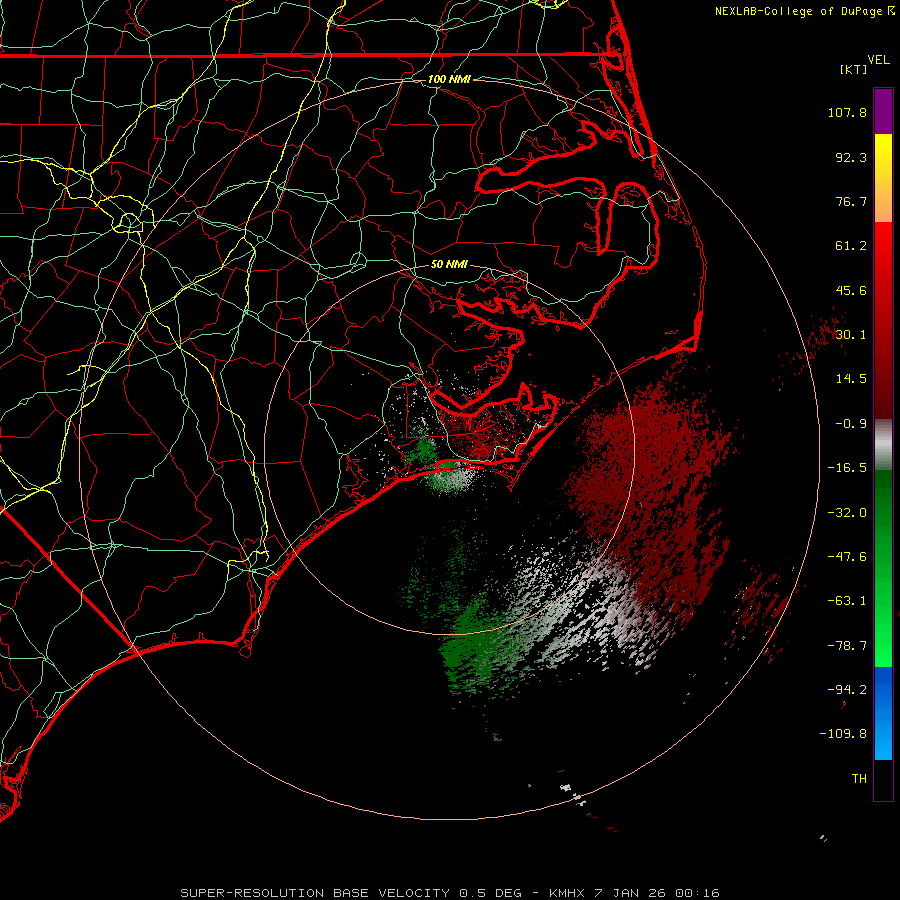Pick the gray near-zero segment of color bar
The image size is (900, 900).
[x=883, y=444]
